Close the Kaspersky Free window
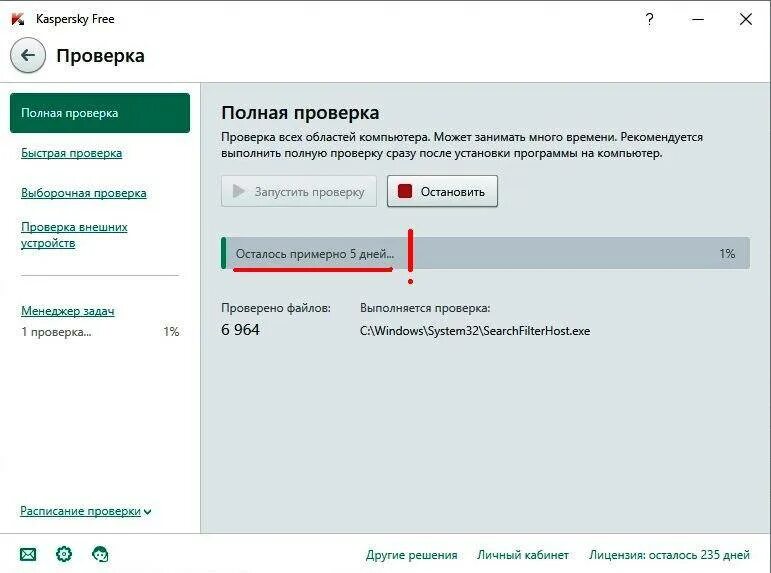771x573 pixels. tap(746, 19)
